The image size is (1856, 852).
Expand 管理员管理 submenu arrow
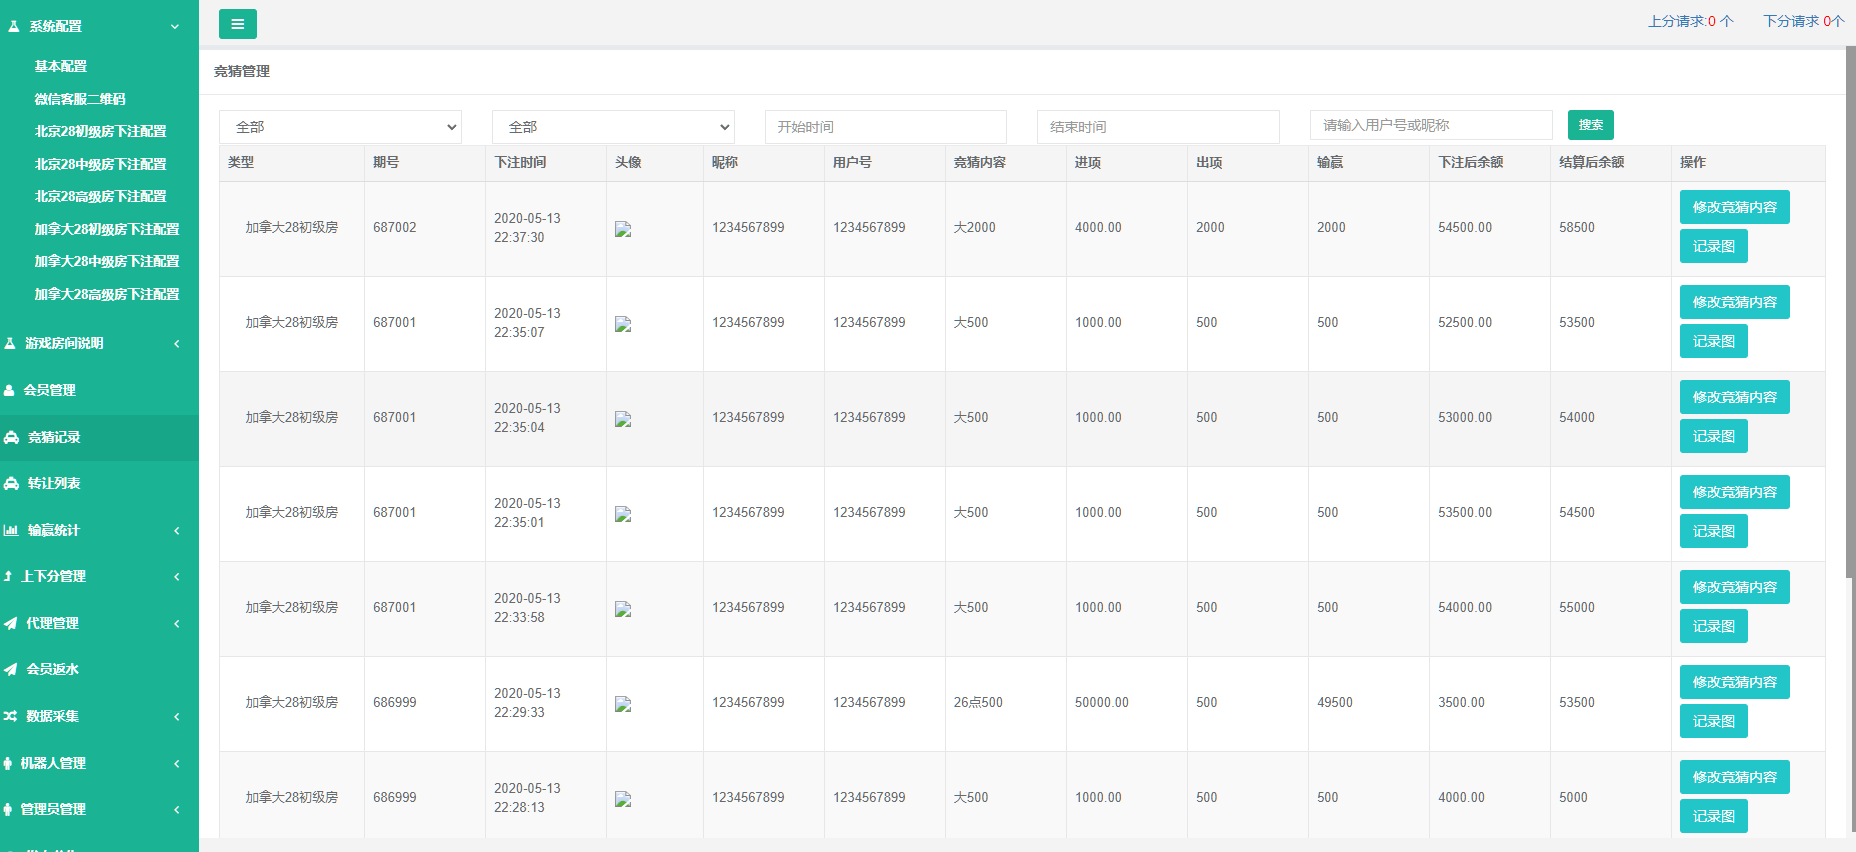[177, 809]
